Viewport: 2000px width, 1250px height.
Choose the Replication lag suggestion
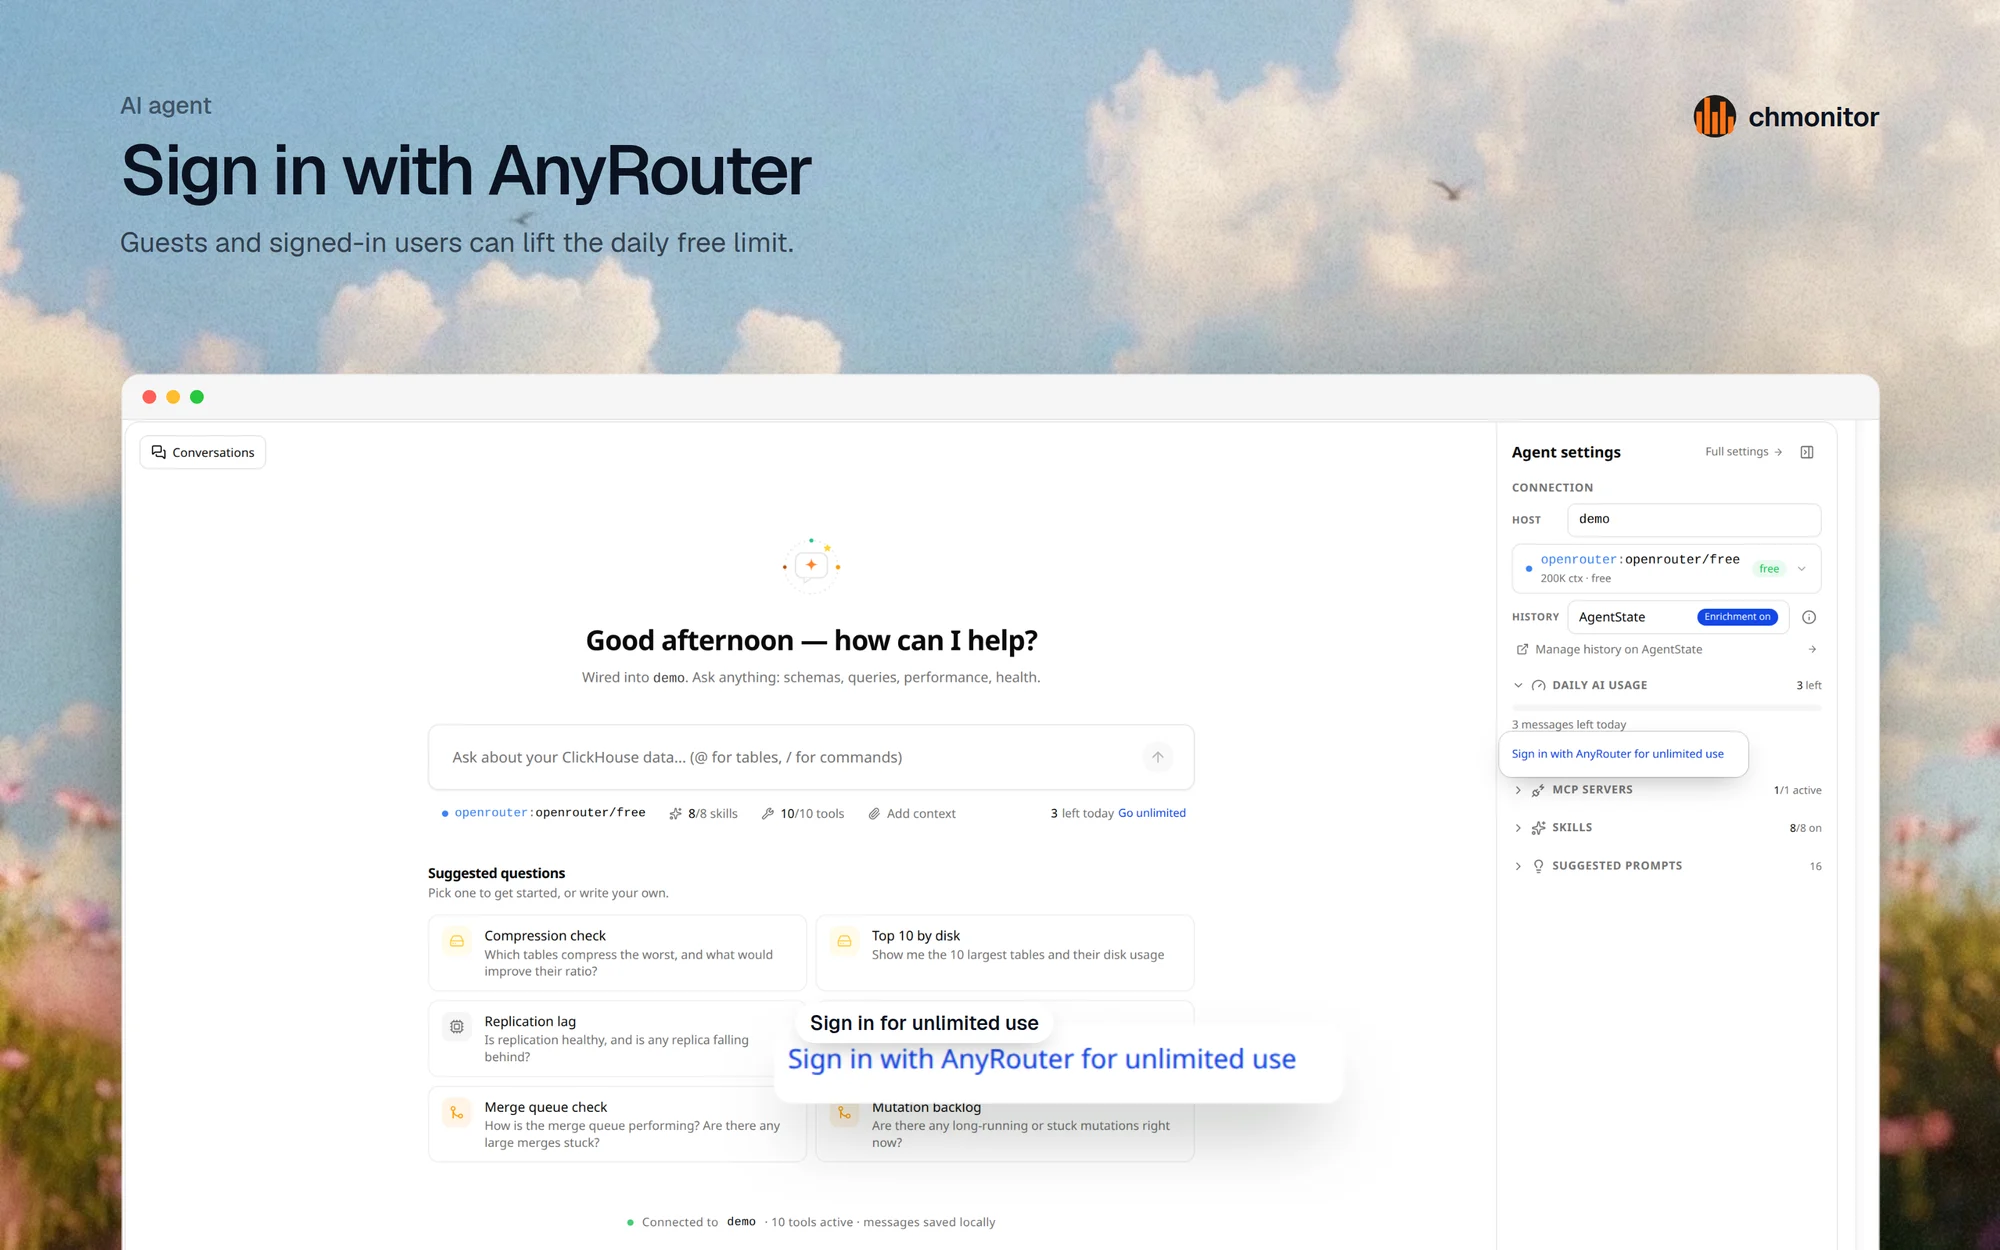coord(617,1039)
